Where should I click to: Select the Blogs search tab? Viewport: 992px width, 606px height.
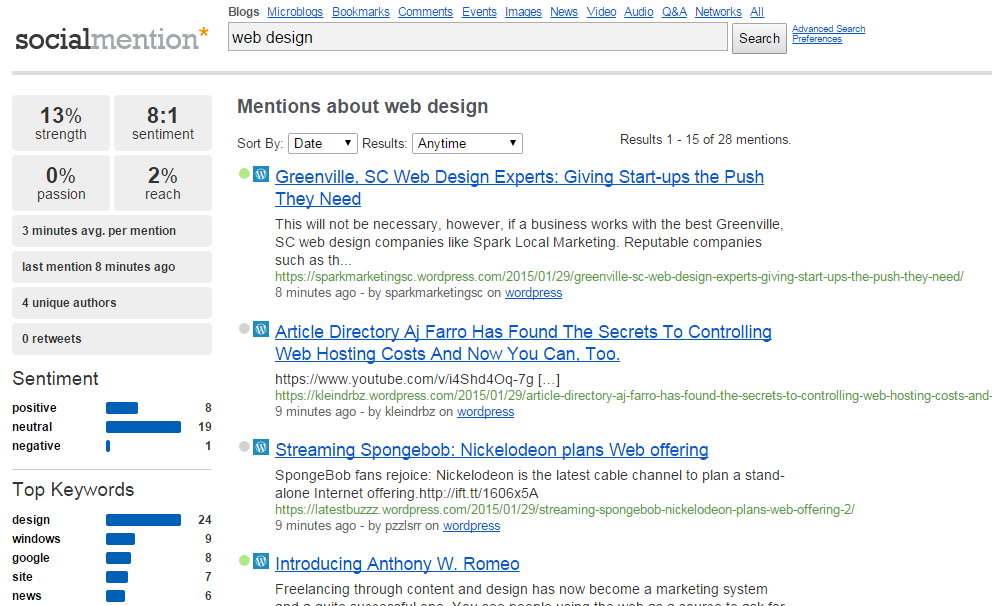pyautogui.click(x=244, y=11)
